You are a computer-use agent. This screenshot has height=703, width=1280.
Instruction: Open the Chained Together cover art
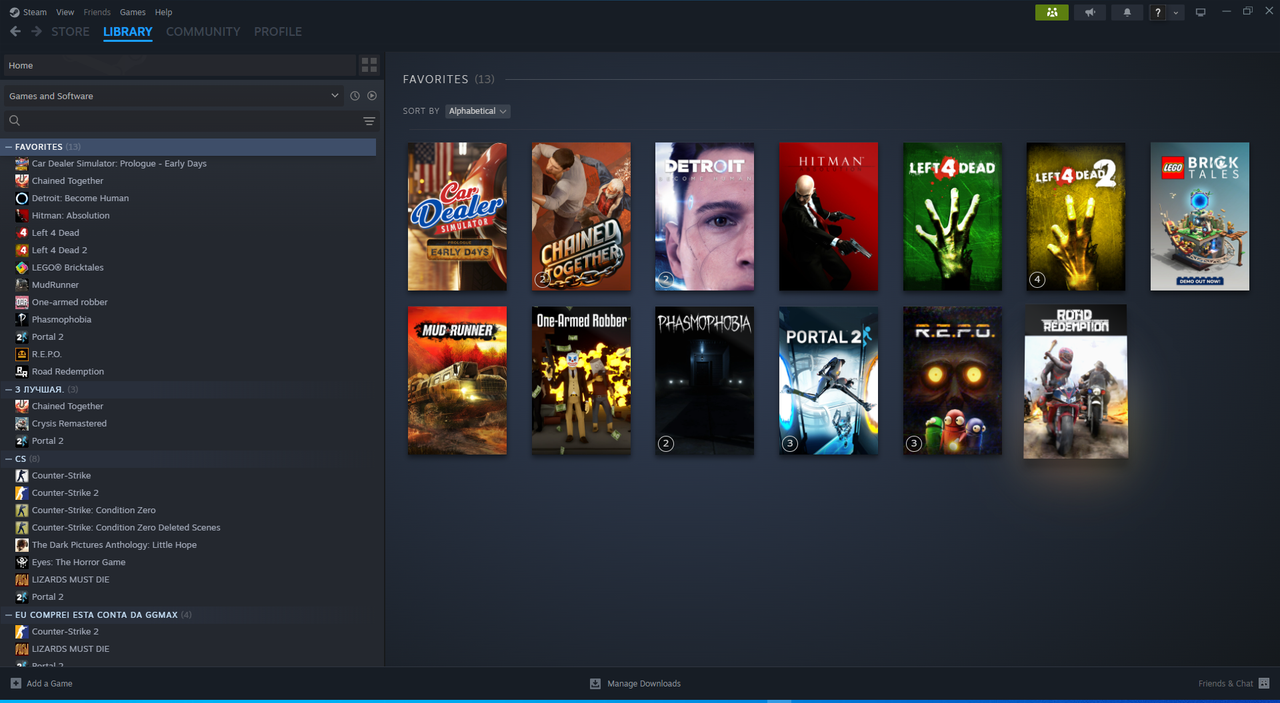pyautogui.click(x=581, y=216)
